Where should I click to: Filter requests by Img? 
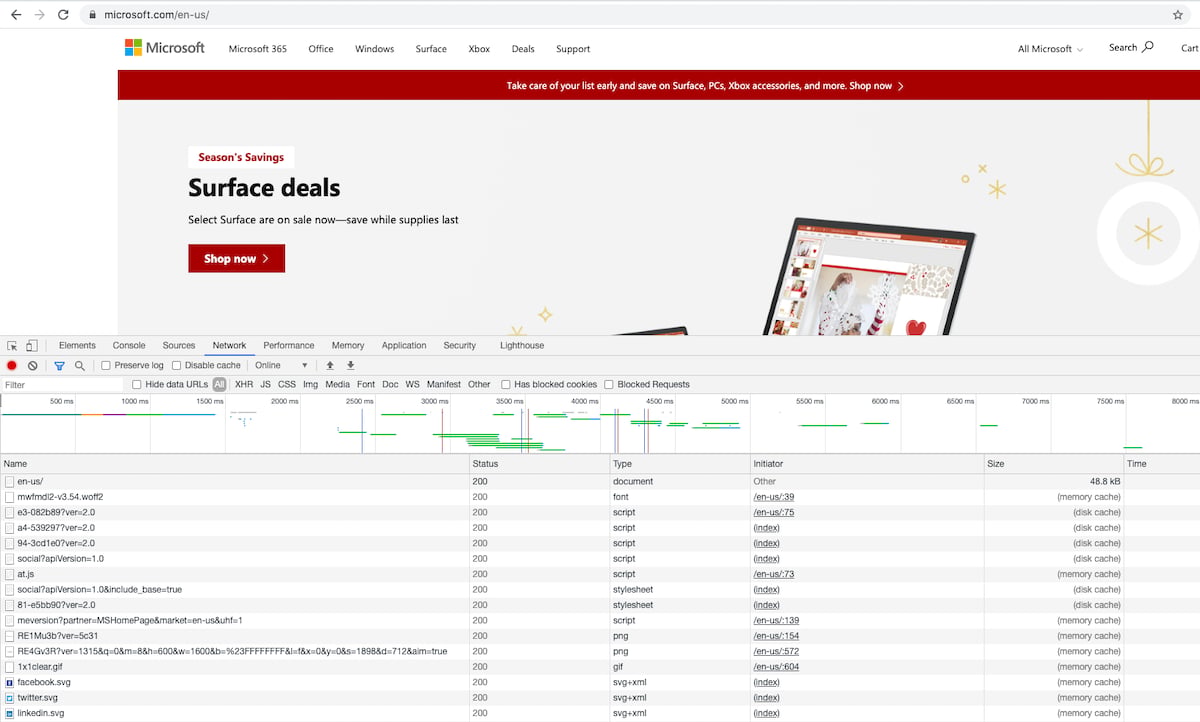310,384
